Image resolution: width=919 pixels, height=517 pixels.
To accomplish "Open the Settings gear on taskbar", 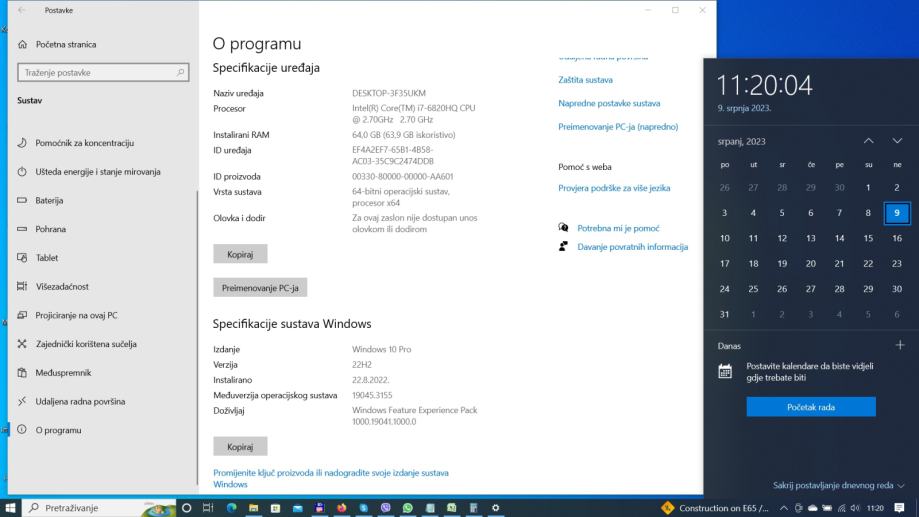I will point(495,508).
